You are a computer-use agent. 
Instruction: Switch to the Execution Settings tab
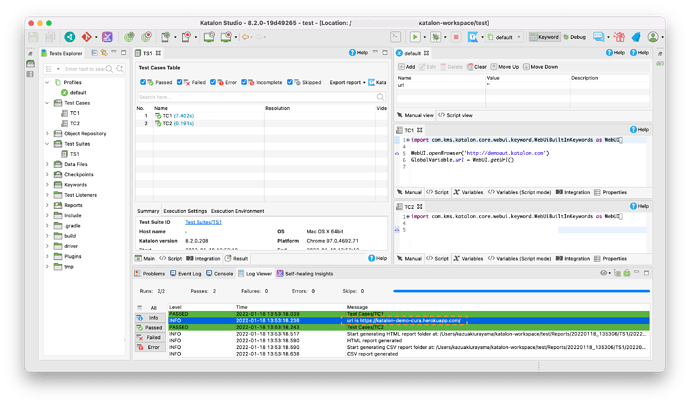point(185,211)
